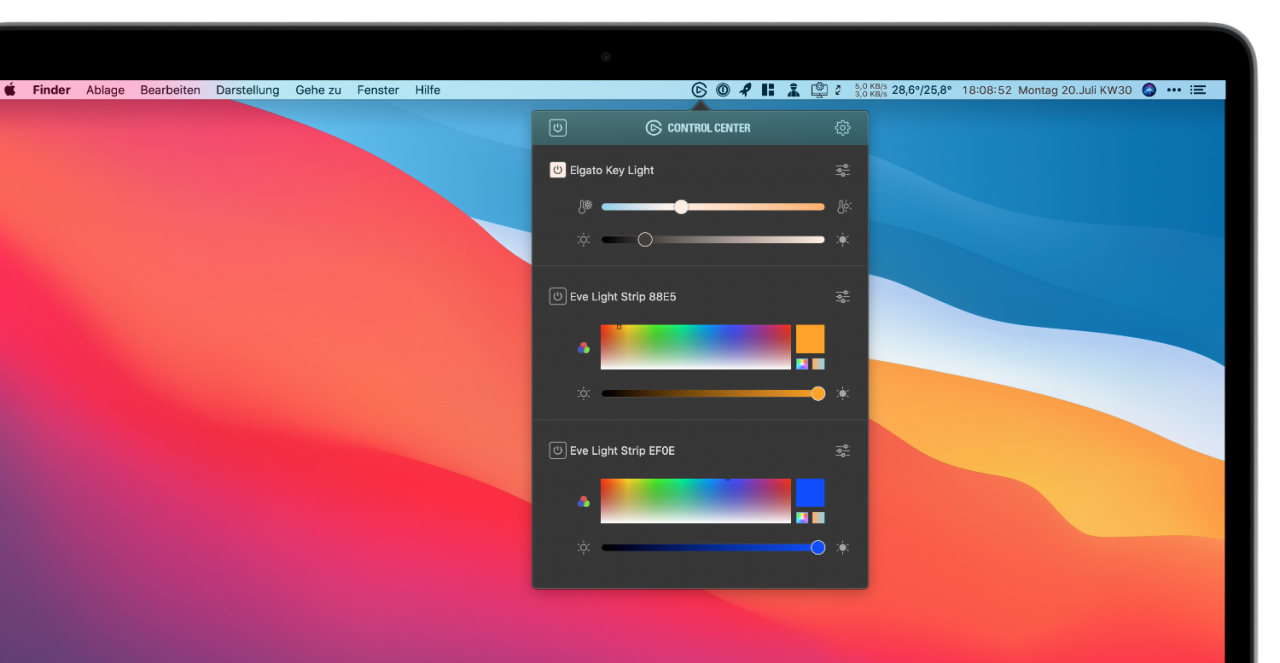
Task: Open Eve Light Strip 88E5 settings icon
Action: point(843,297)
